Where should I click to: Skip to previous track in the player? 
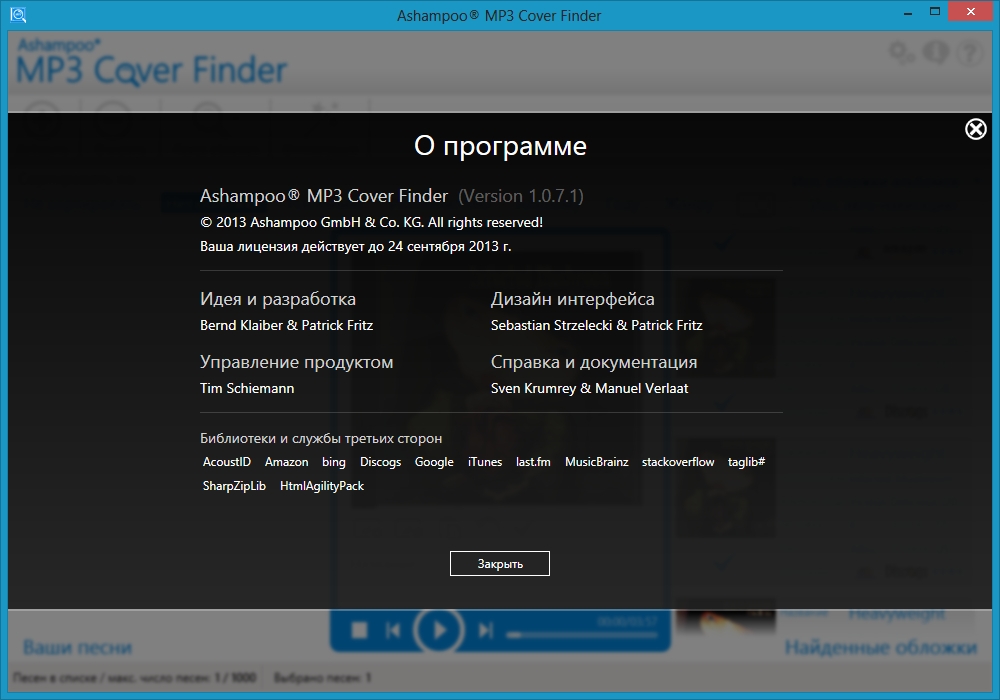pyautogui.click(x=393, y=630)
